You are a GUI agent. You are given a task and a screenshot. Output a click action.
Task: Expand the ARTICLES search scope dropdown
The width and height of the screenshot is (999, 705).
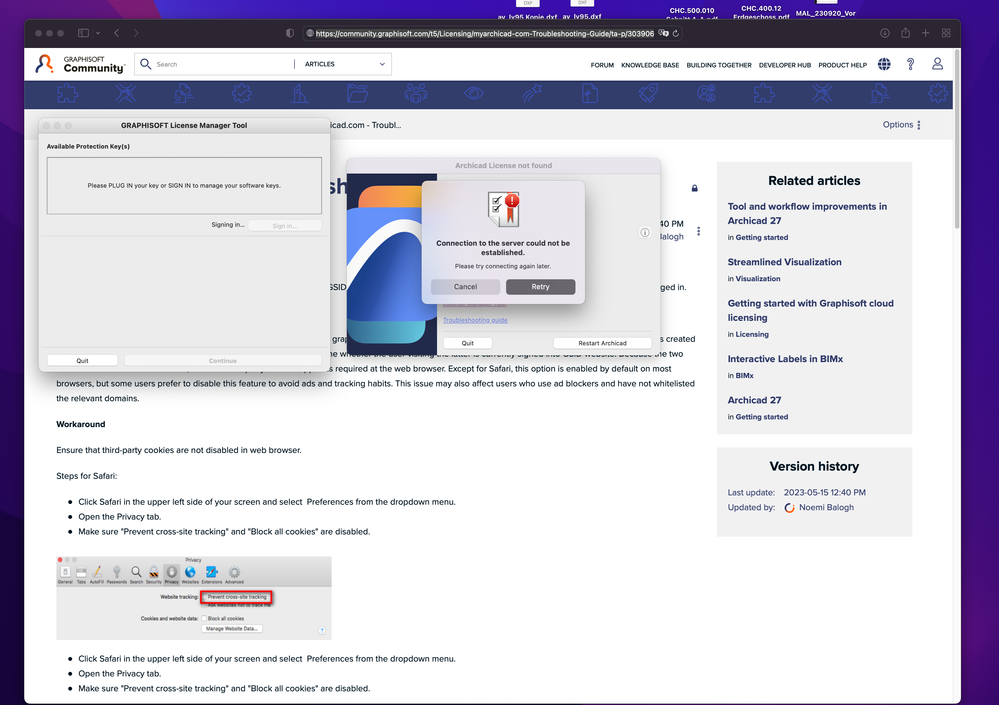tap(345, 64)
